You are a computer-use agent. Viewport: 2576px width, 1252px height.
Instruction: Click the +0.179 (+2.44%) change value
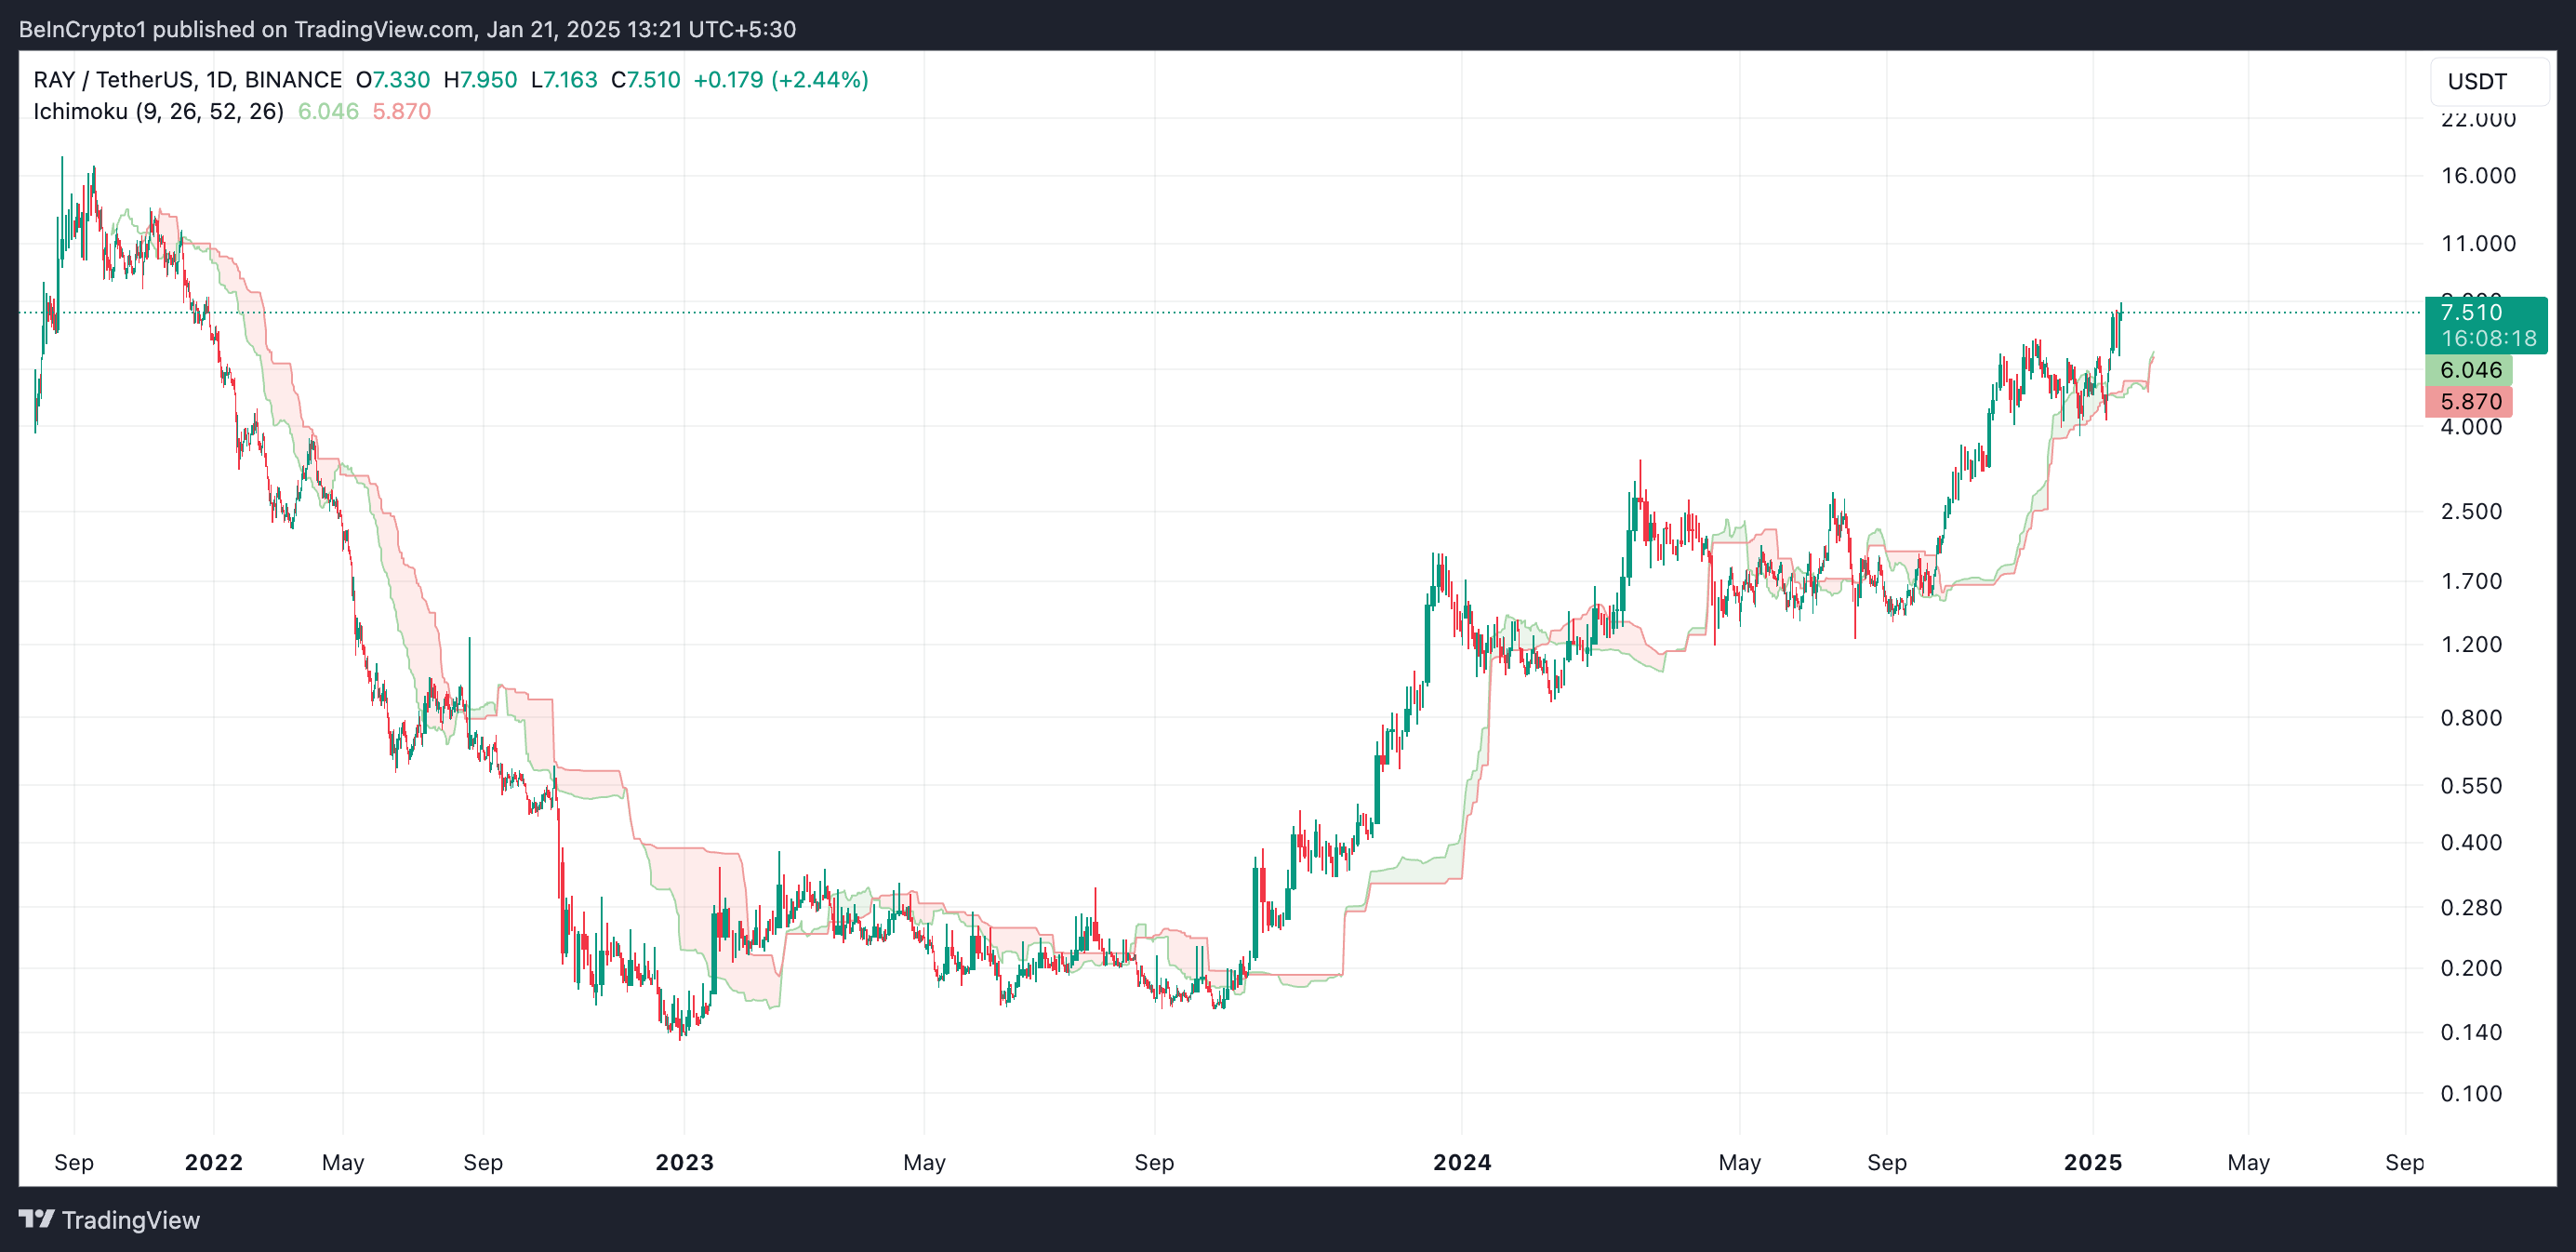point(780,80)
